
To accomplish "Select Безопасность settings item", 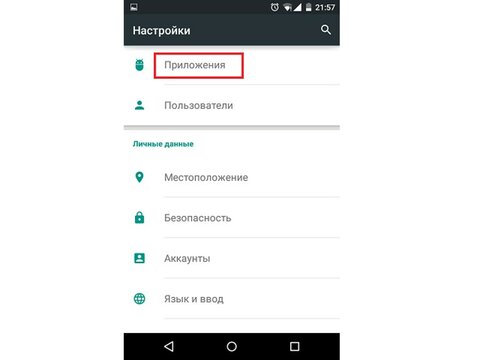I will 232,218.
